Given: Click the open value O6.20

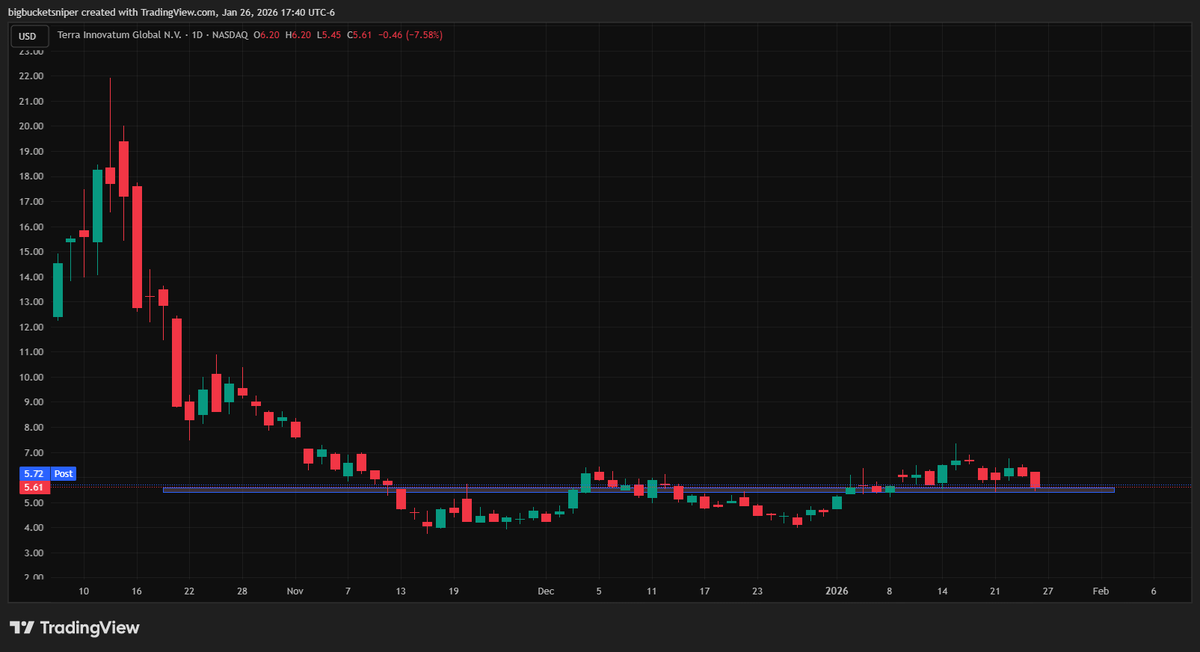Looking at the screenshot, I should tap(265, 35).
